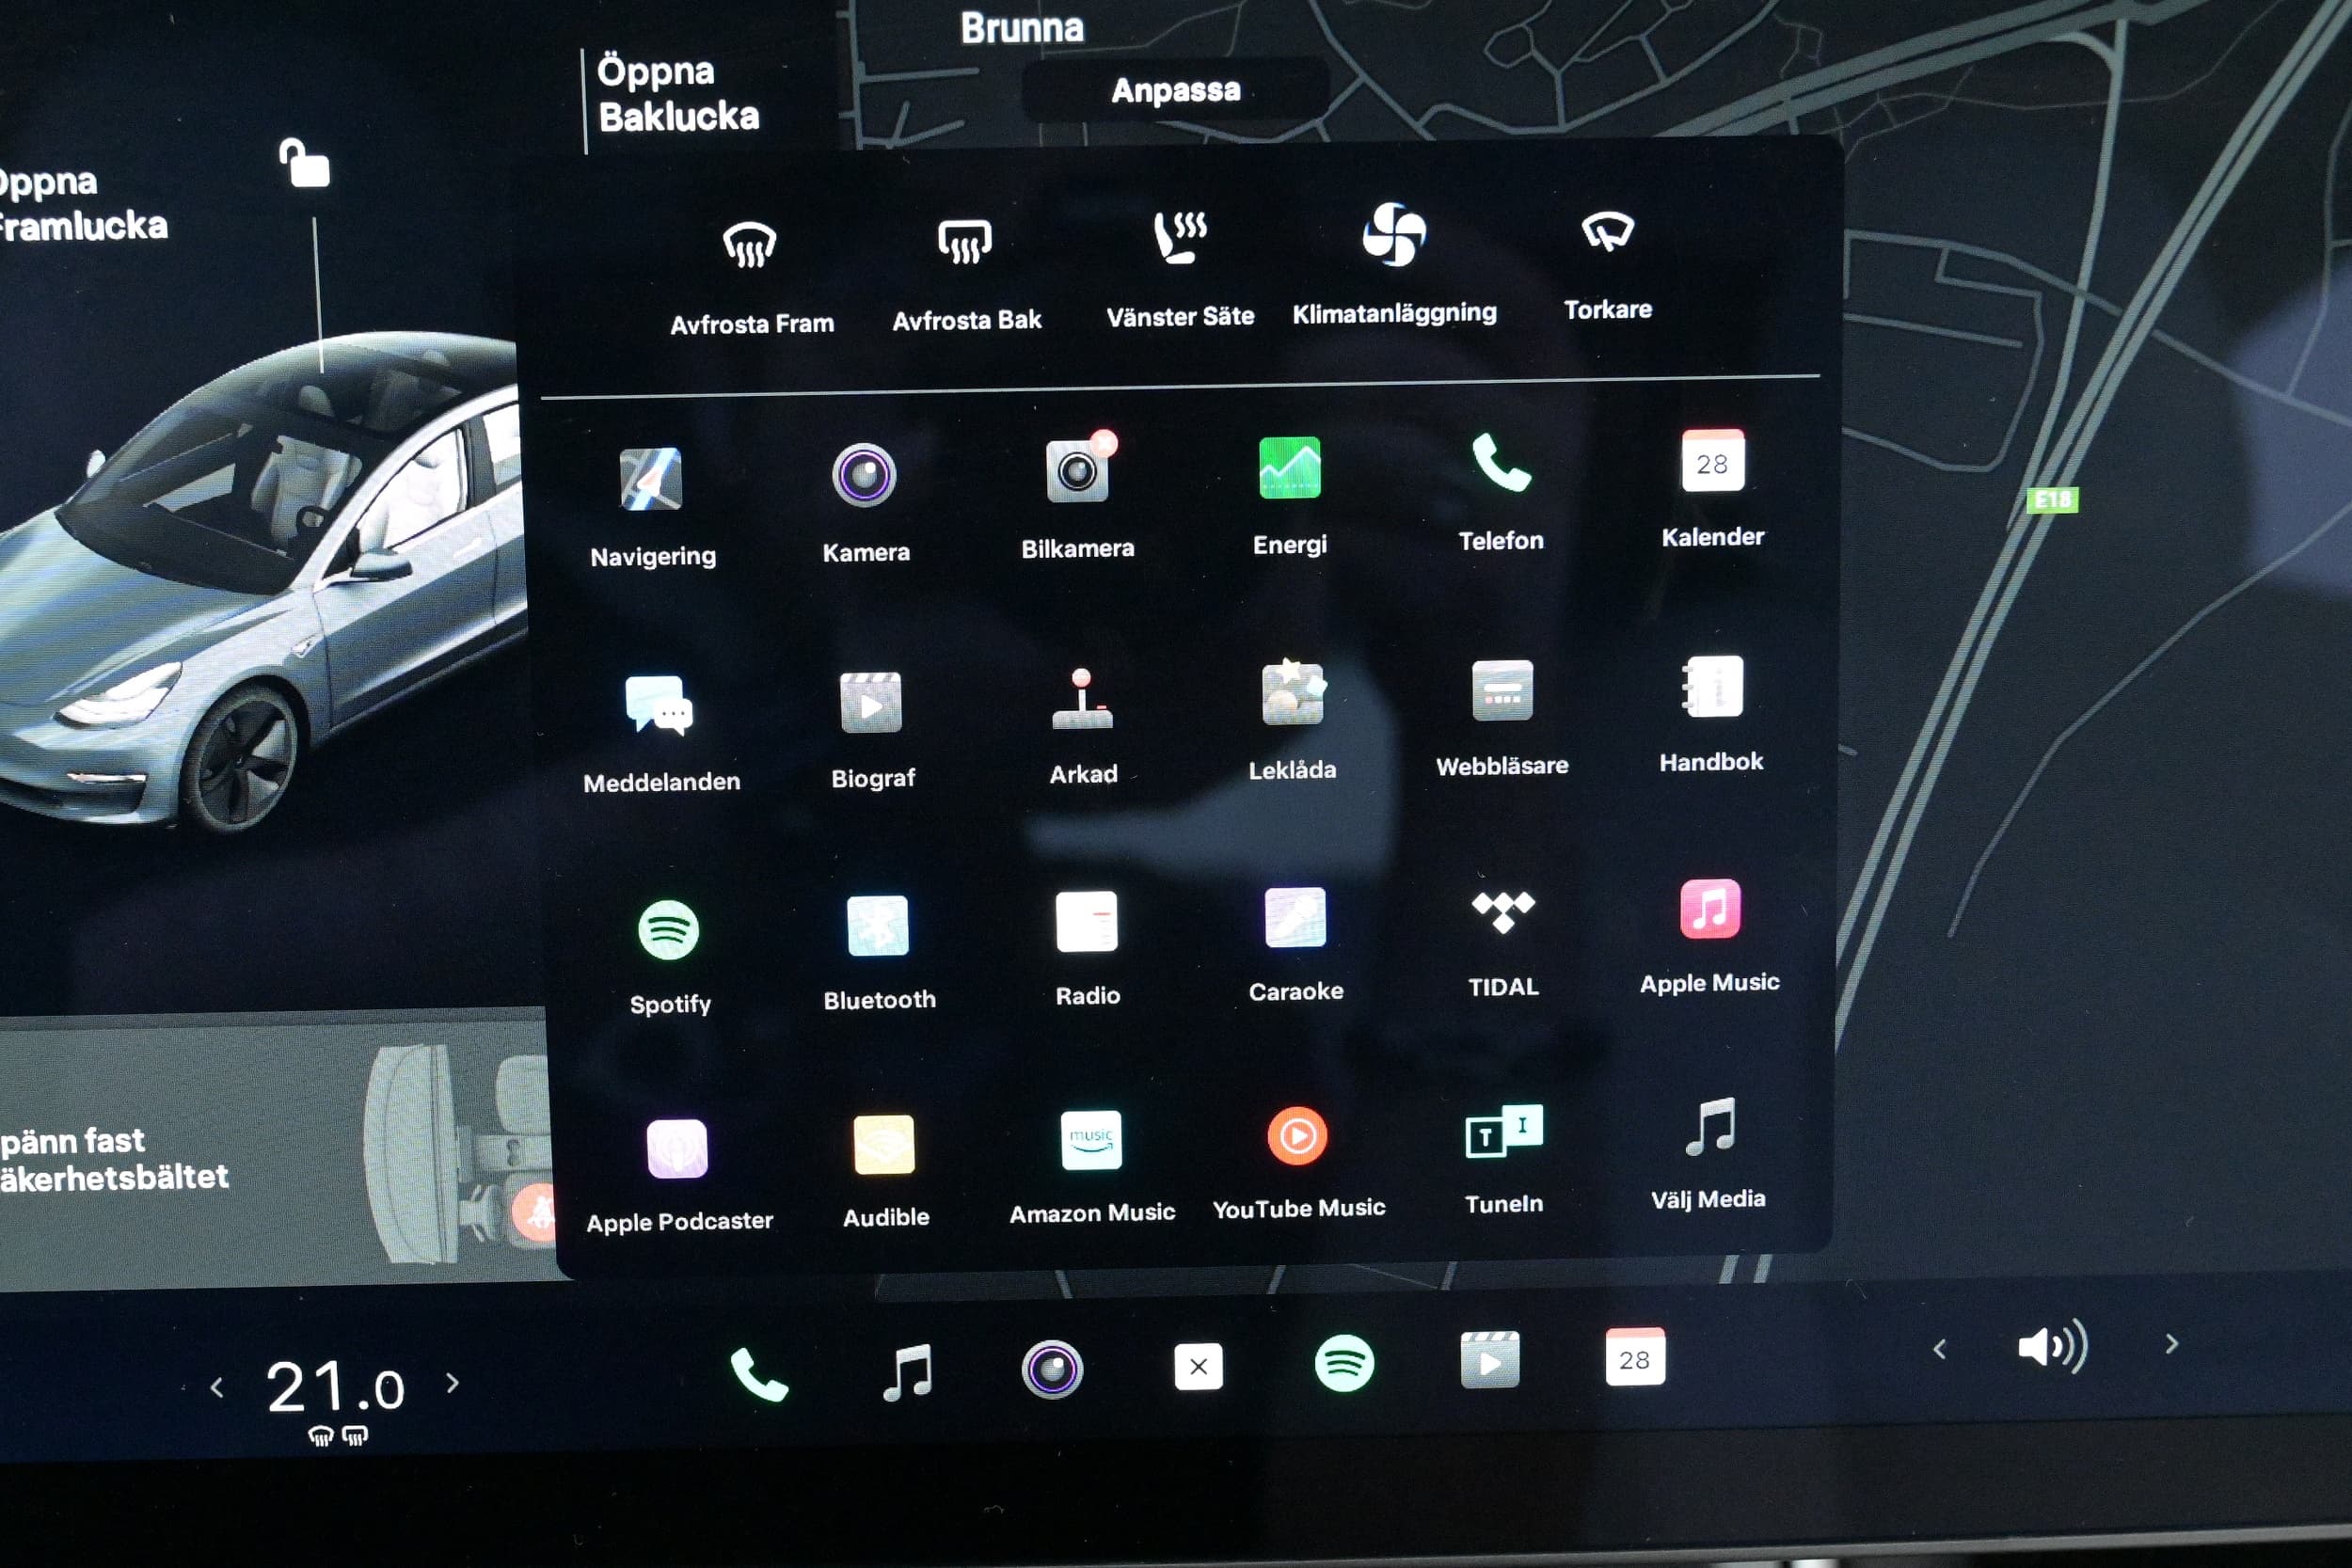Tap the E18 road marker on map
The width and height of the screenshot is (2352, 1568).
[x=2052, y=500]
